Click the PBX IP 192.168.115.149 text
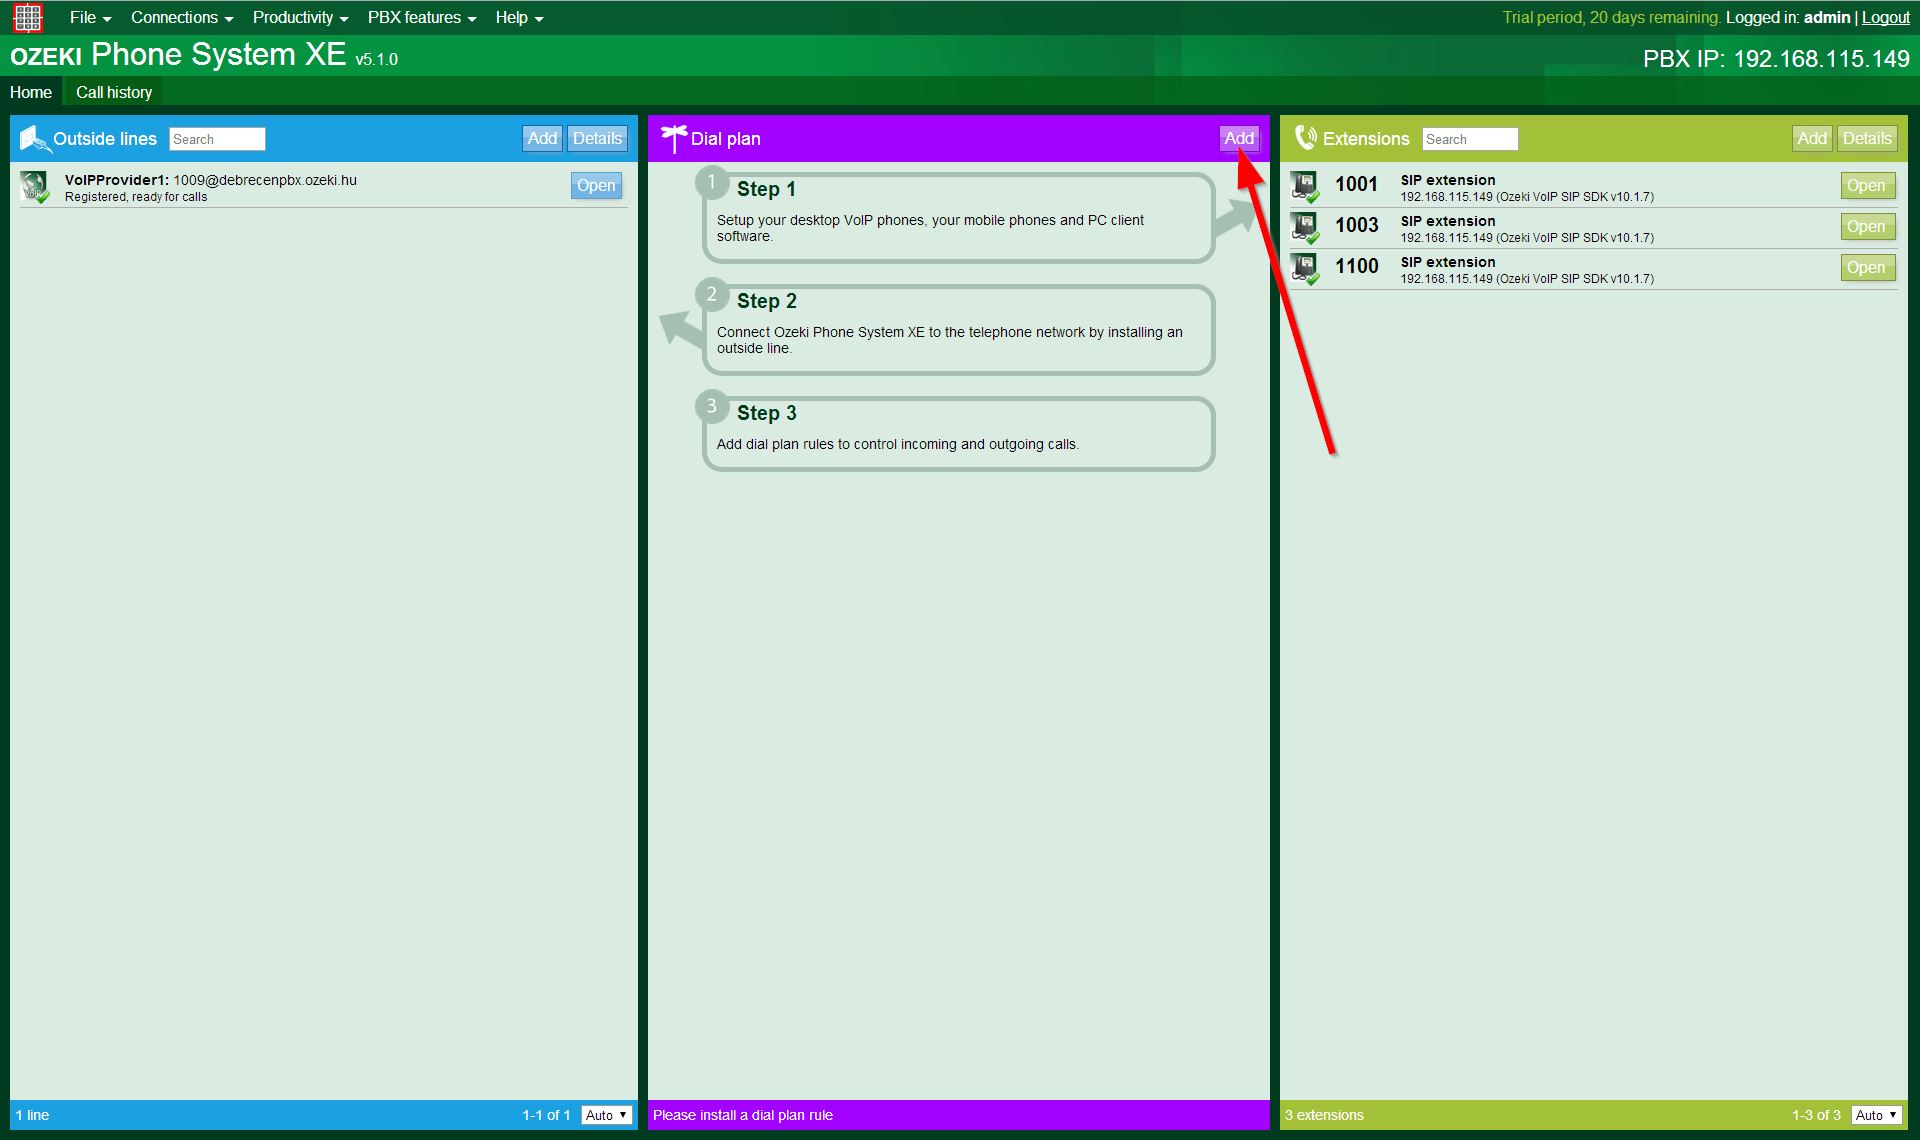The width and height of the screenshot is (1920, 1140). coord(1776,59)
